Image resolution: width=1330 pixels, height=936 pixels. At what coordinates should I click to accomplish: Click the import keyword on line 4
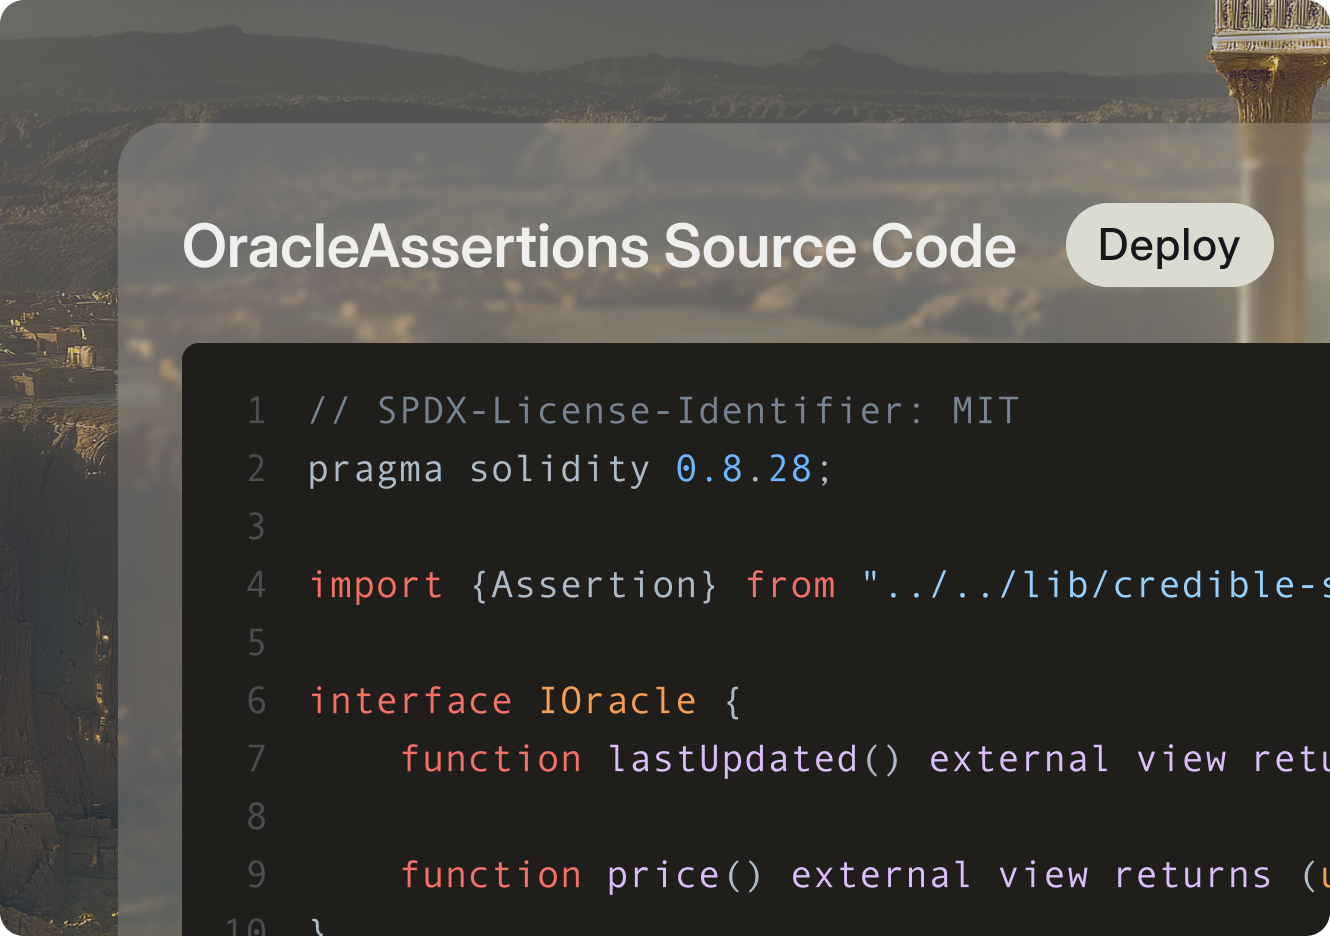click(x=375, y=584)
